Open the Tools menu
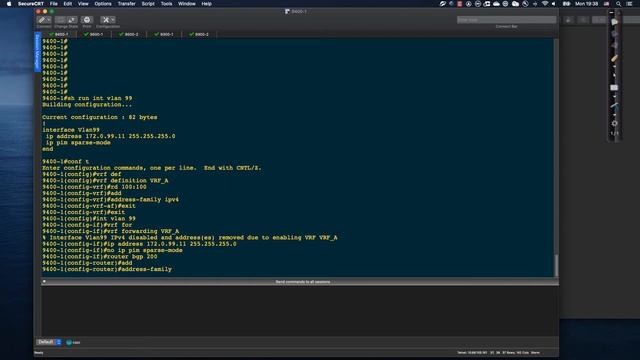 coord(167,4)
